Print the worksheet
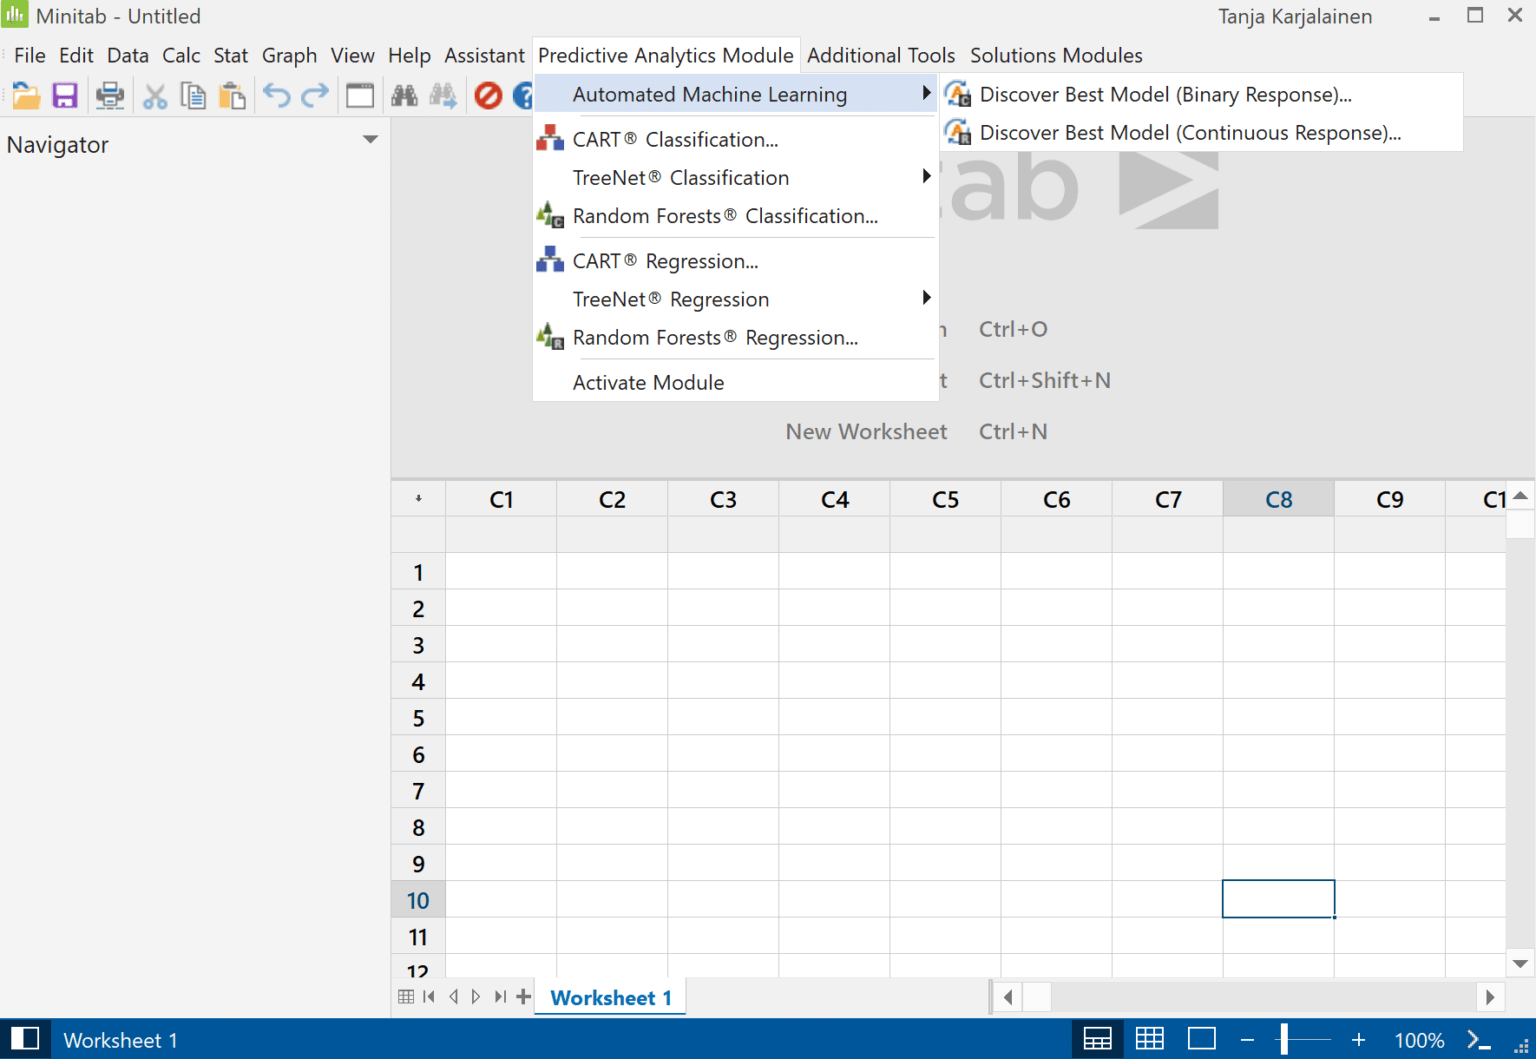This screenshot has height=1059, width=1536. pos(110,95)
